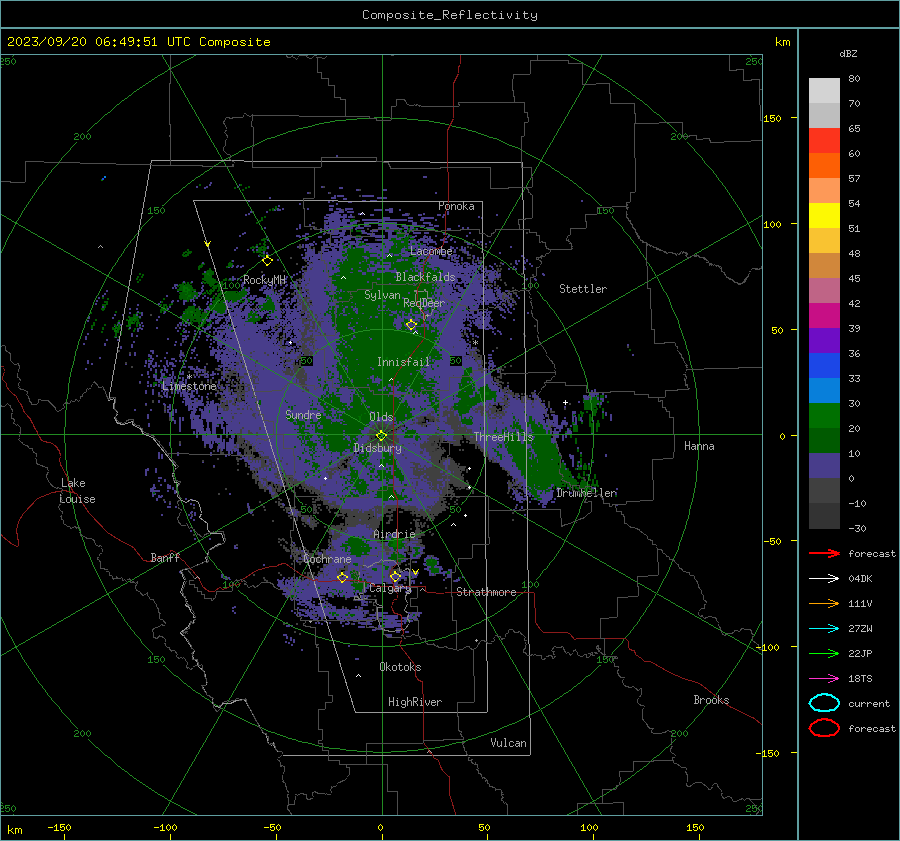900x841 pixels.
Task: Click the Hanna label
Action: tap(699, 446)
